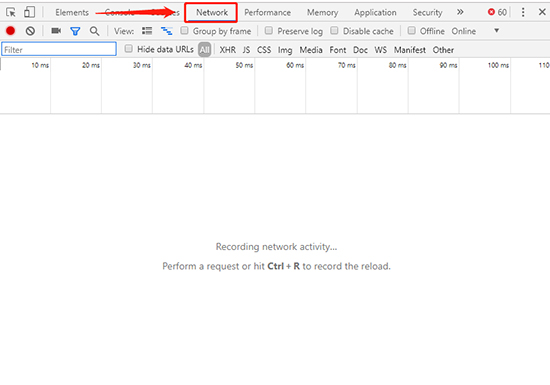Select the All request type filter

[x=204, y=49]
